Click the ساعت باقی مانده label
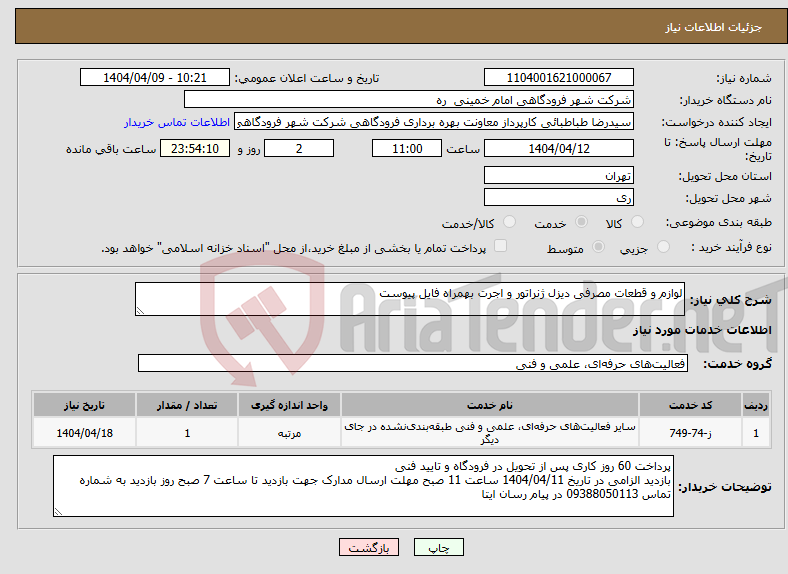The height and width of the screenshot is (574, 788). tap(111, 149)
